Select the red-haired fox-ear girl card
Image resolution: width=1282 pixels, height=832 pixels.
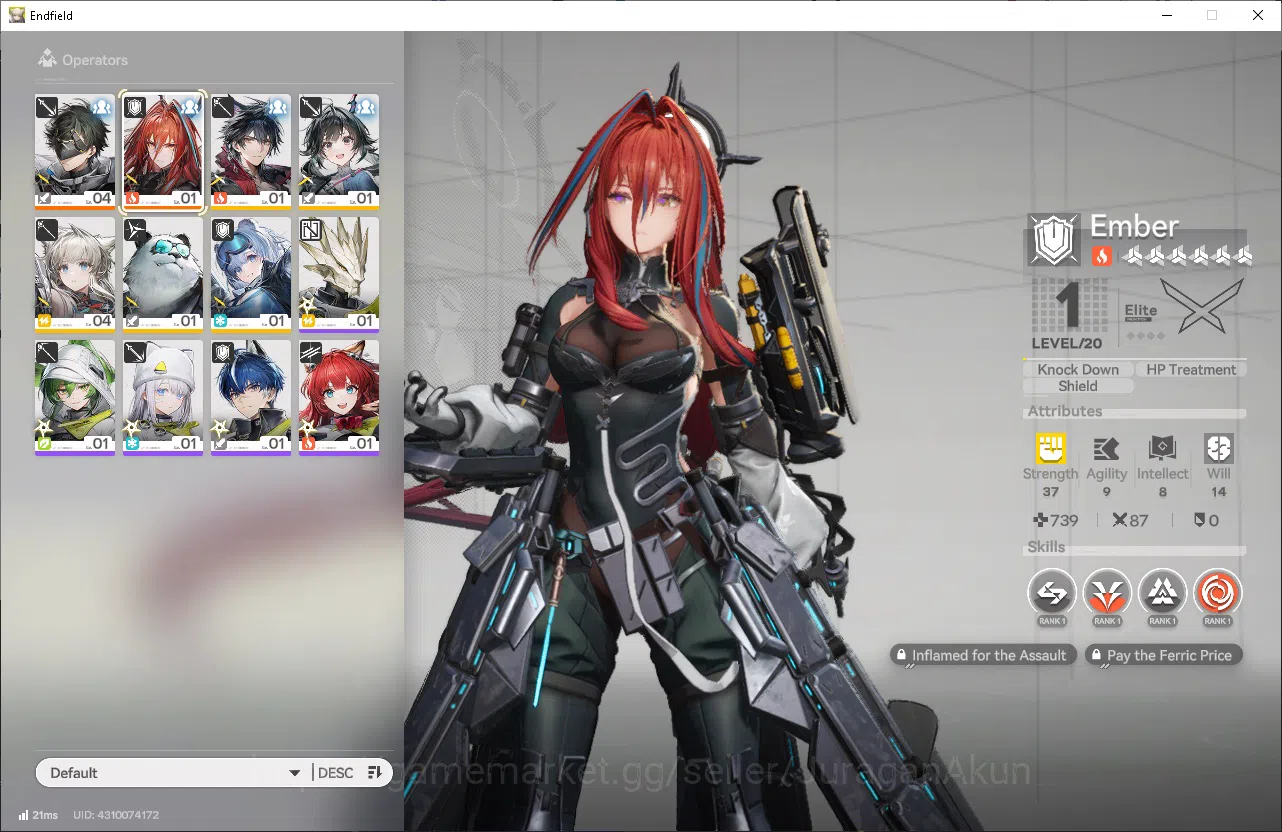pyautogui.click(x=339, y=398)
